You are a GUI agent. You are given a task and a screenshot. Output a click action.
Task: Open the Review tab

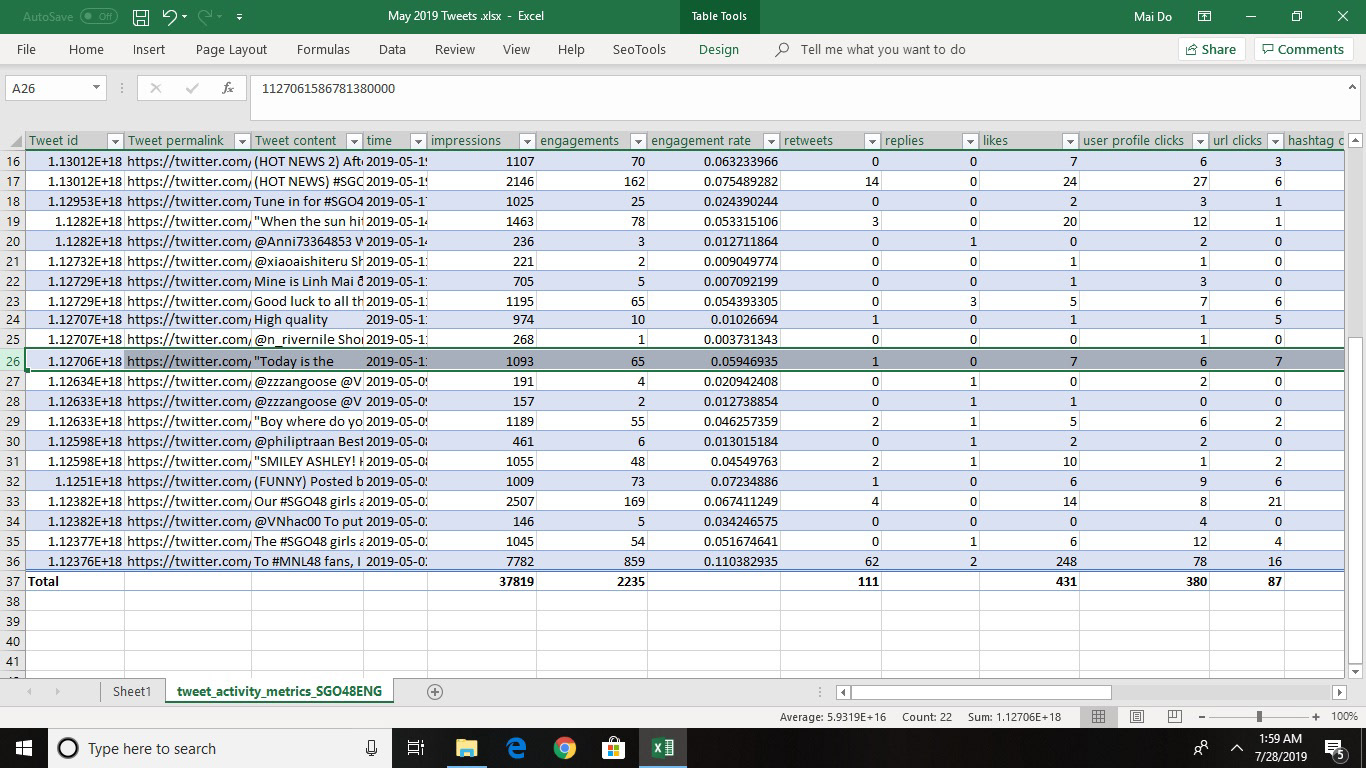455,49
